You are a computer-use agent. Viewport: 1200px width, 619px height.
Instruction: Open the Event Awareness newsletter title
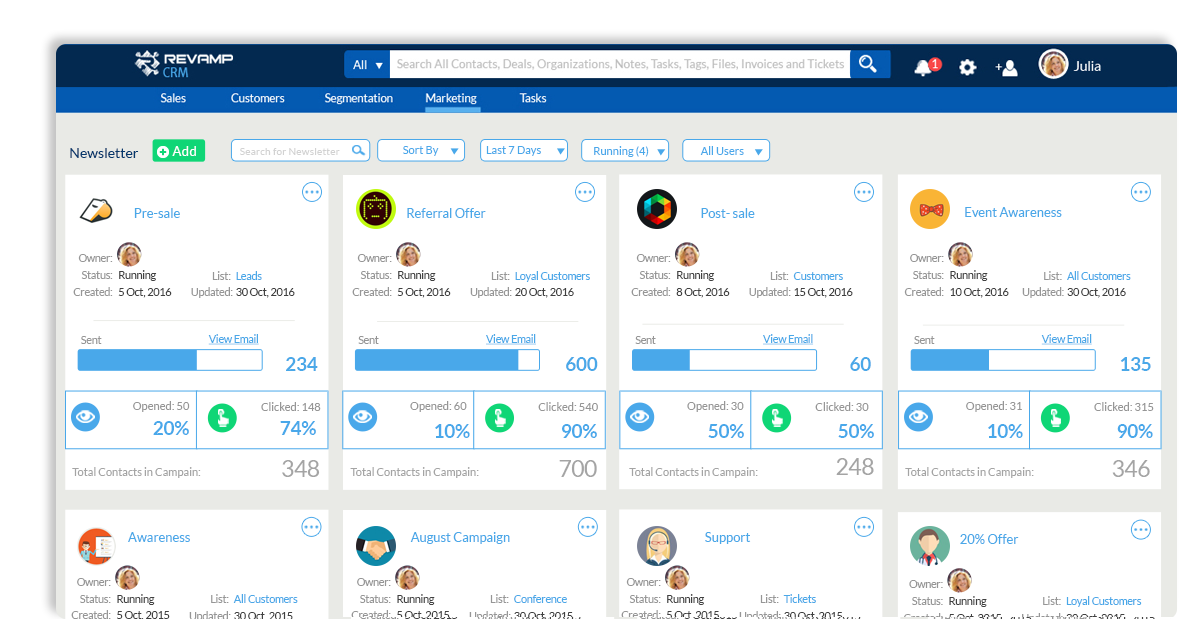coord(1013,212)
